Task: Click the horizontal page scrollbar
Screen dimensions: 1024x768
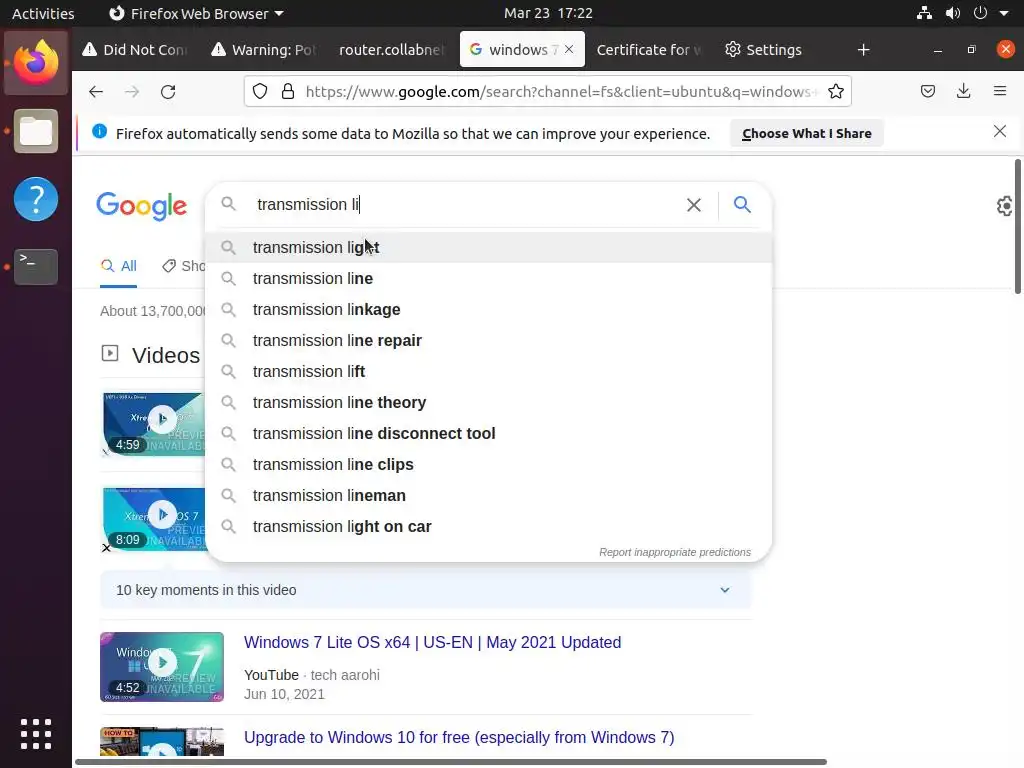Action: pos(451,762)
